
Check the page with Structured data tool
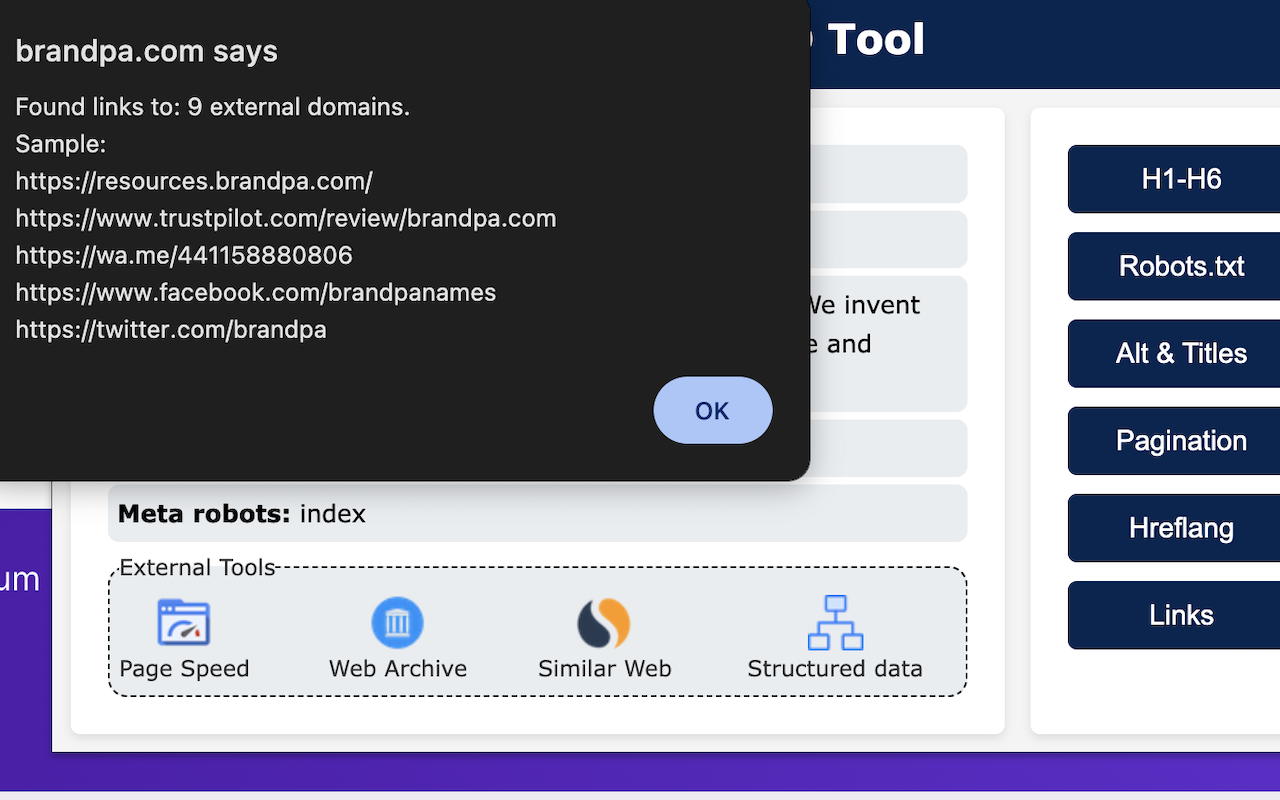pyautogui.click(x=834, y=637)
